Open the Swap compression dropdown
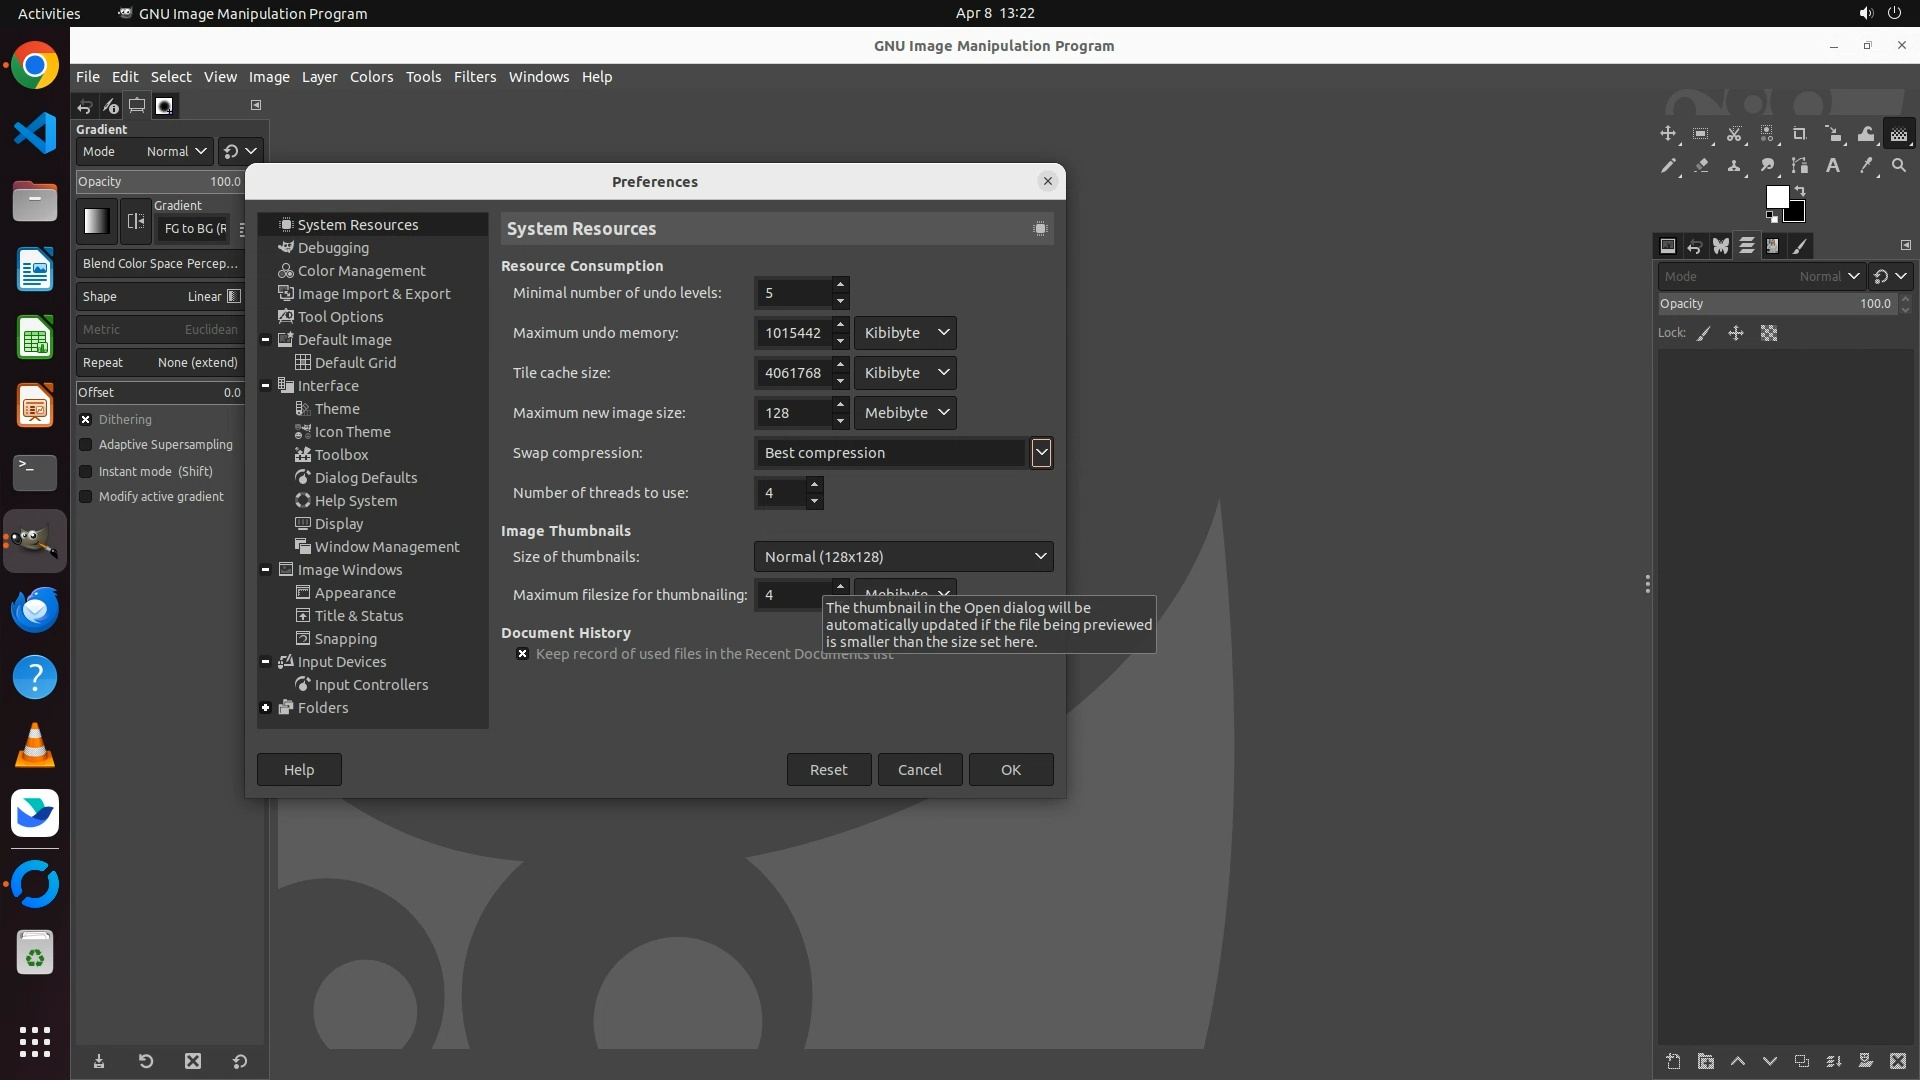 point(1041,453)
